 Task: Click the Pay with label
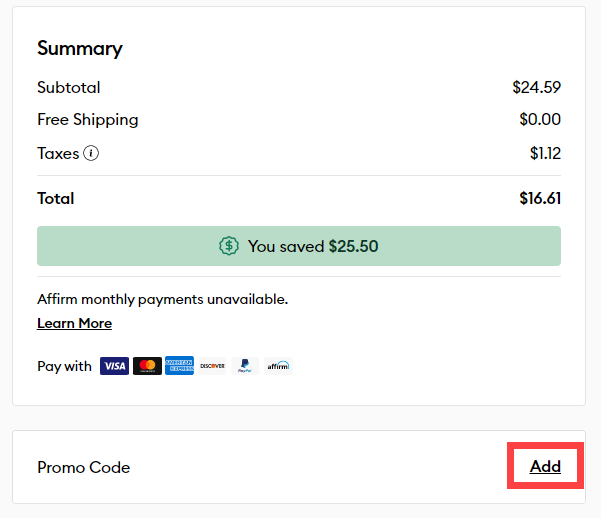click(x=64, y=366)
